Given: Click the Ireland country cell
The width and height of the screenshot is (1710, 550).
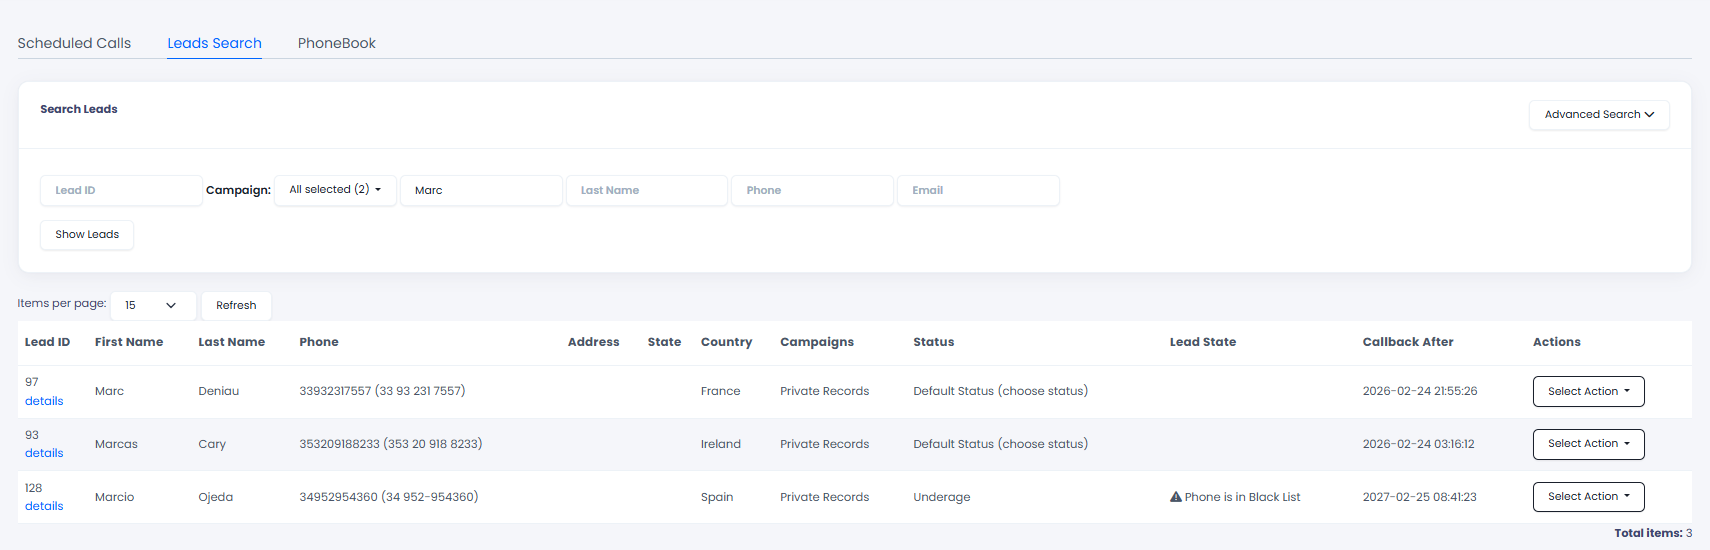Looking at the screenshot, I should click(x=721, y=444).
